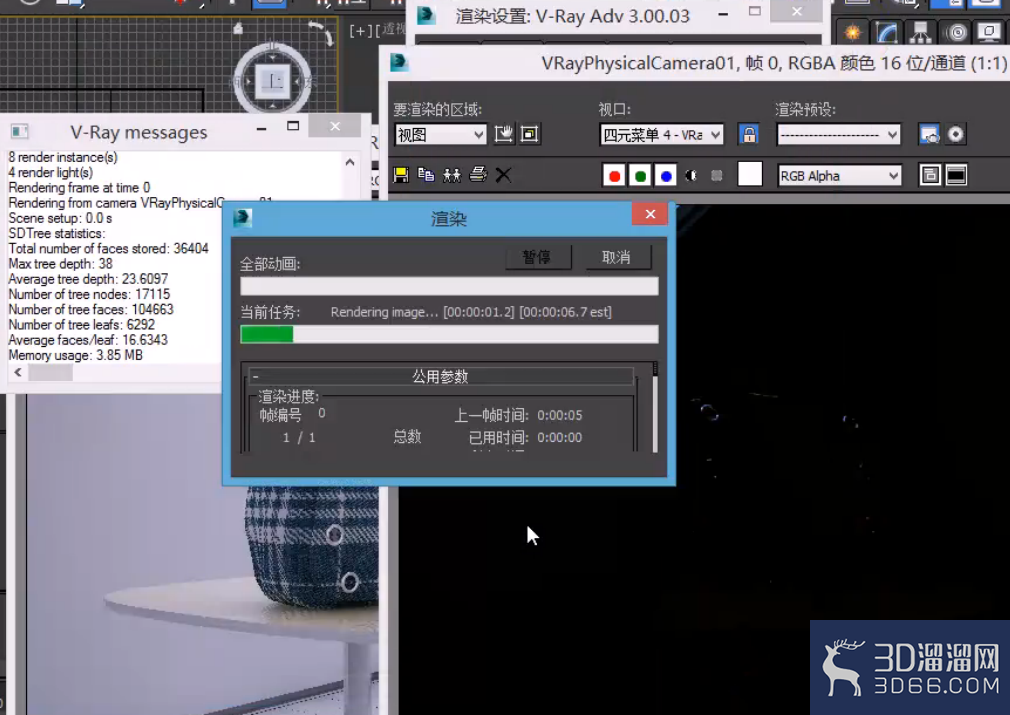Screen dimensions: 1010x715
Task: Open Render Setup from the frame window icon
Action: point(929,134)
